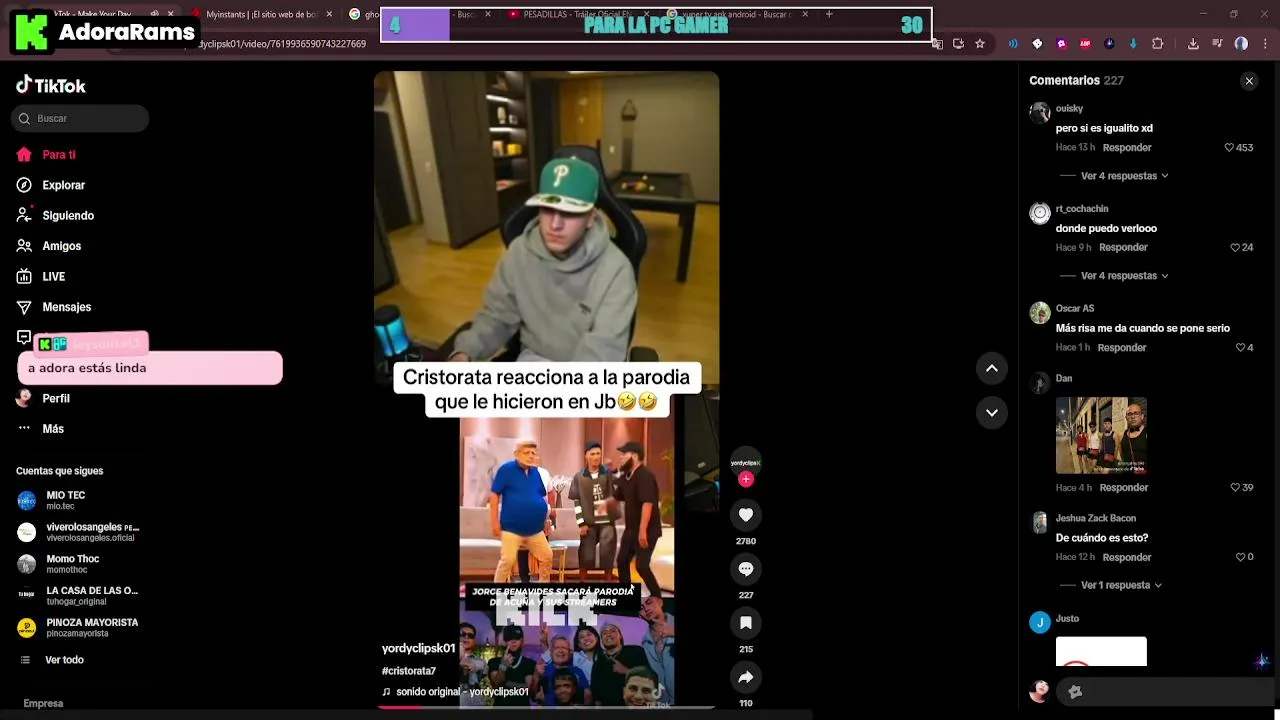Switch to Myinstants browser tab
Screen dimensions: 1280x720
click(261, 15)
